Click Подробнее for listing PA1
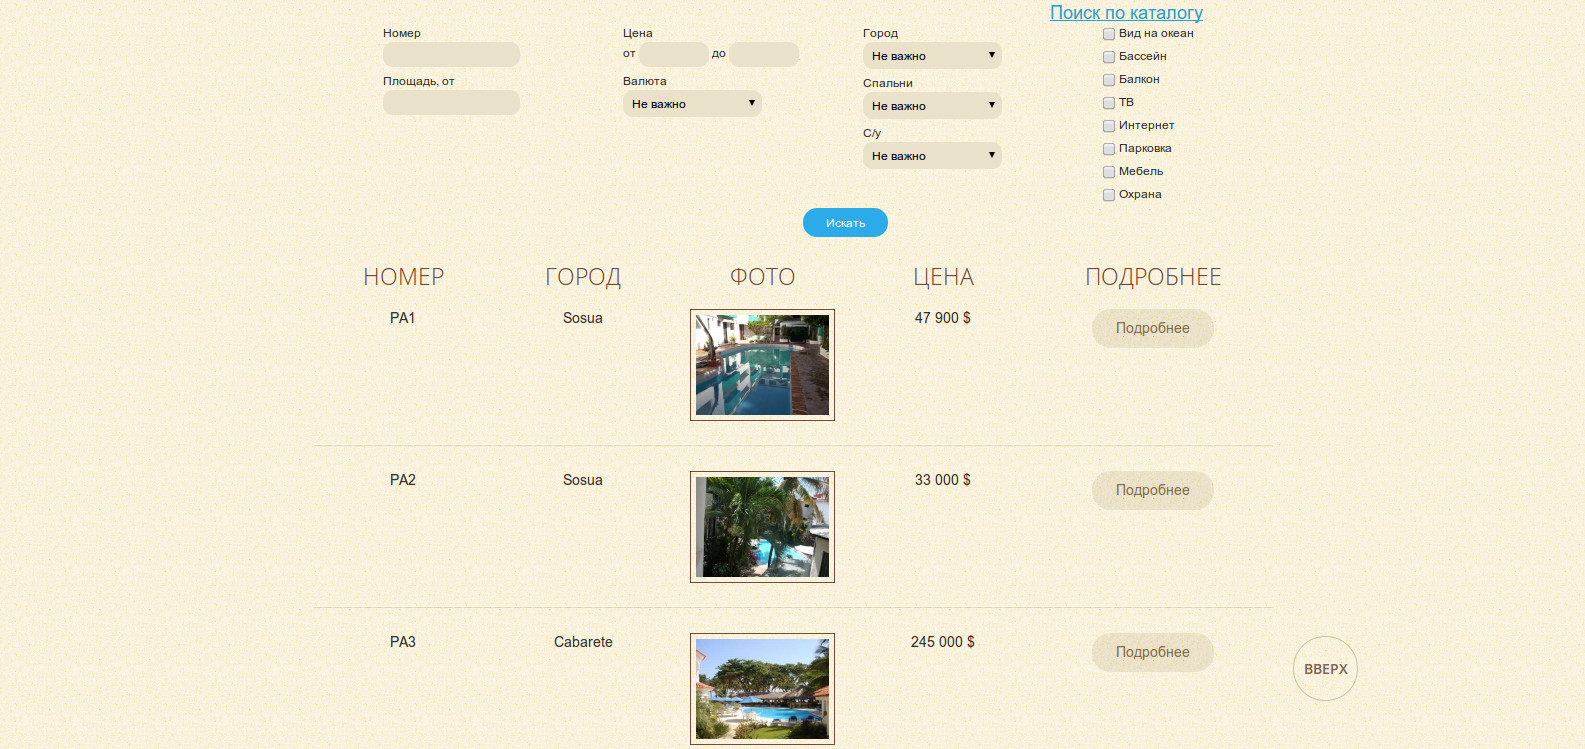Image resolution: width=1585 pixels, height=749 pixels. click(1152, 328)
